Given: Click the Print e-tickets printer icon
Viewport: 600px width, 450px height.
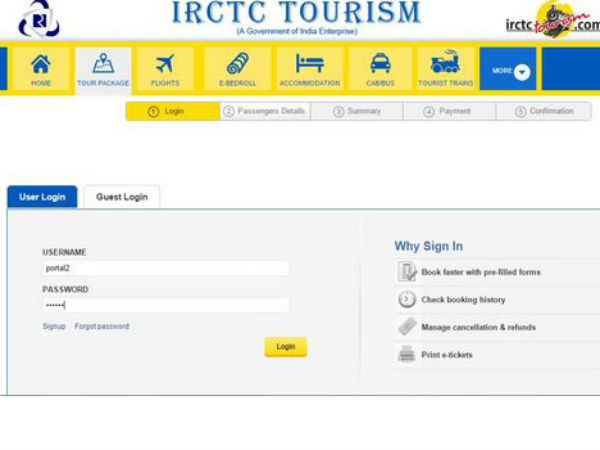Looking at the screenshot, I should pos(407,354).
